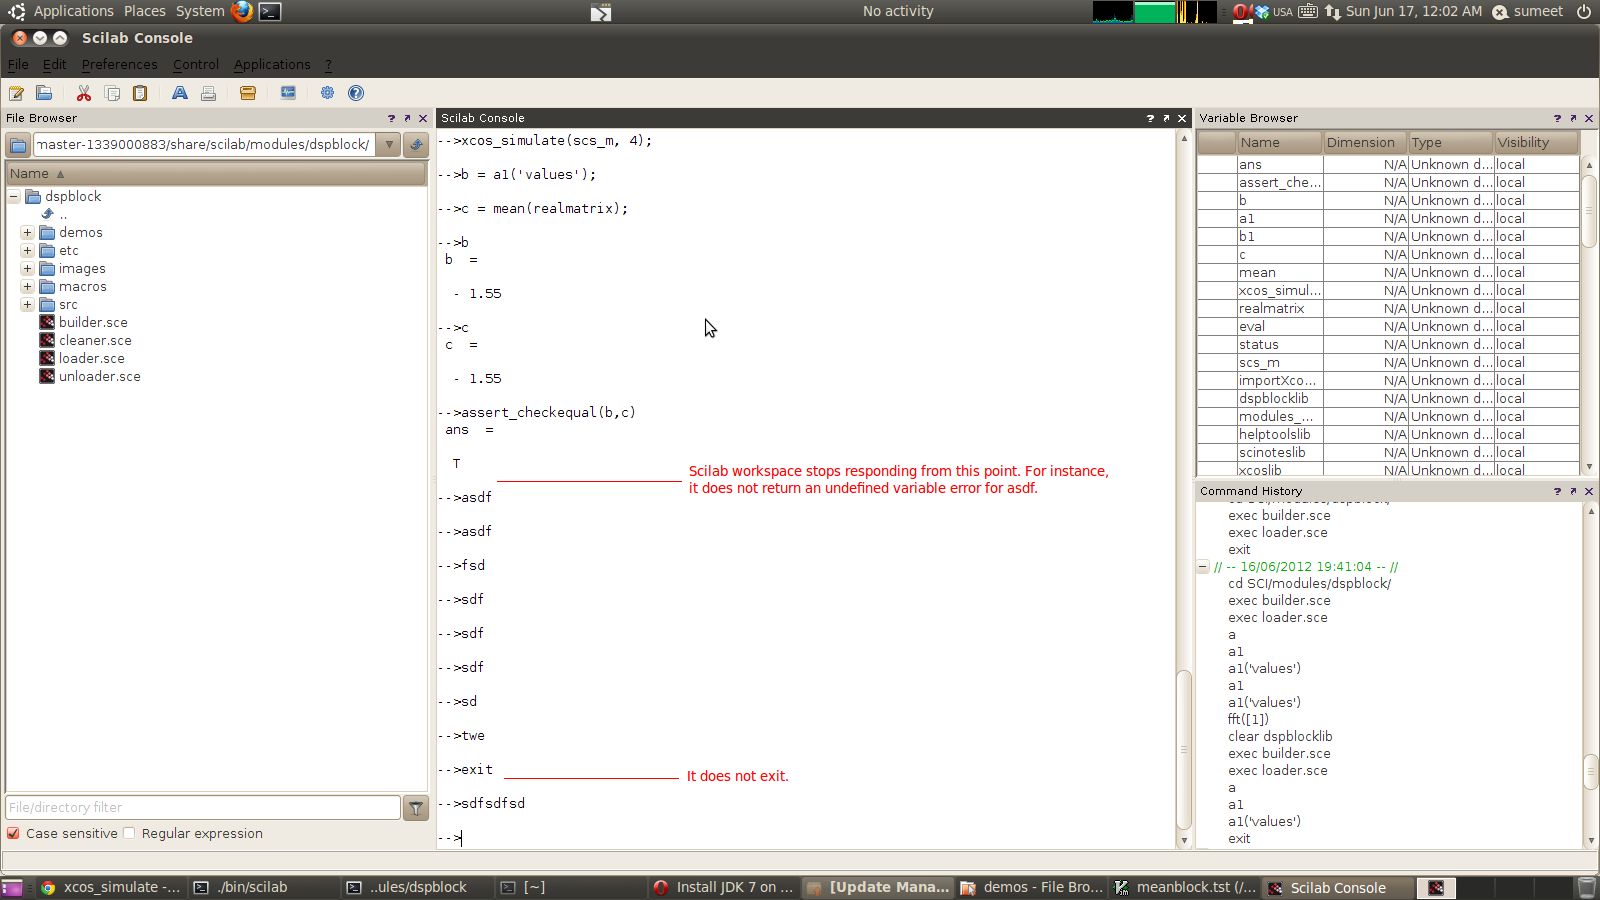Open the directory path dropdown arrow

389,145
